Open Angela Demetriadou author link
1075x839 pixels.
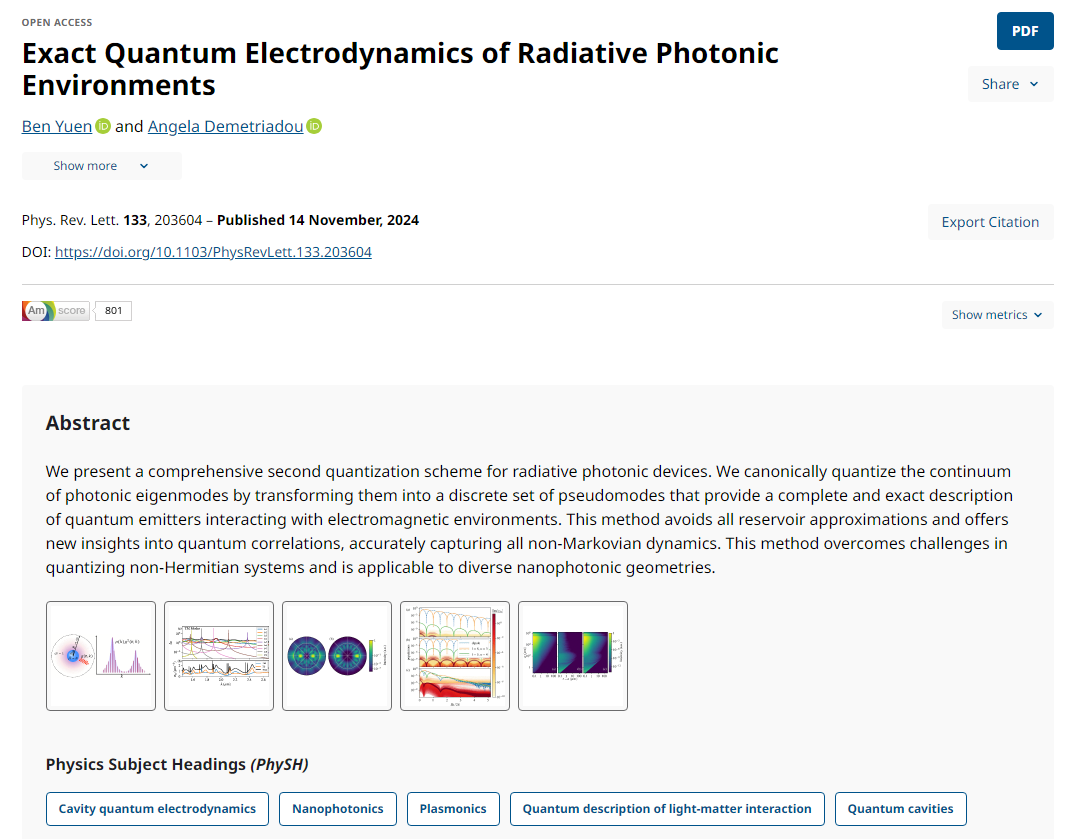226,126
